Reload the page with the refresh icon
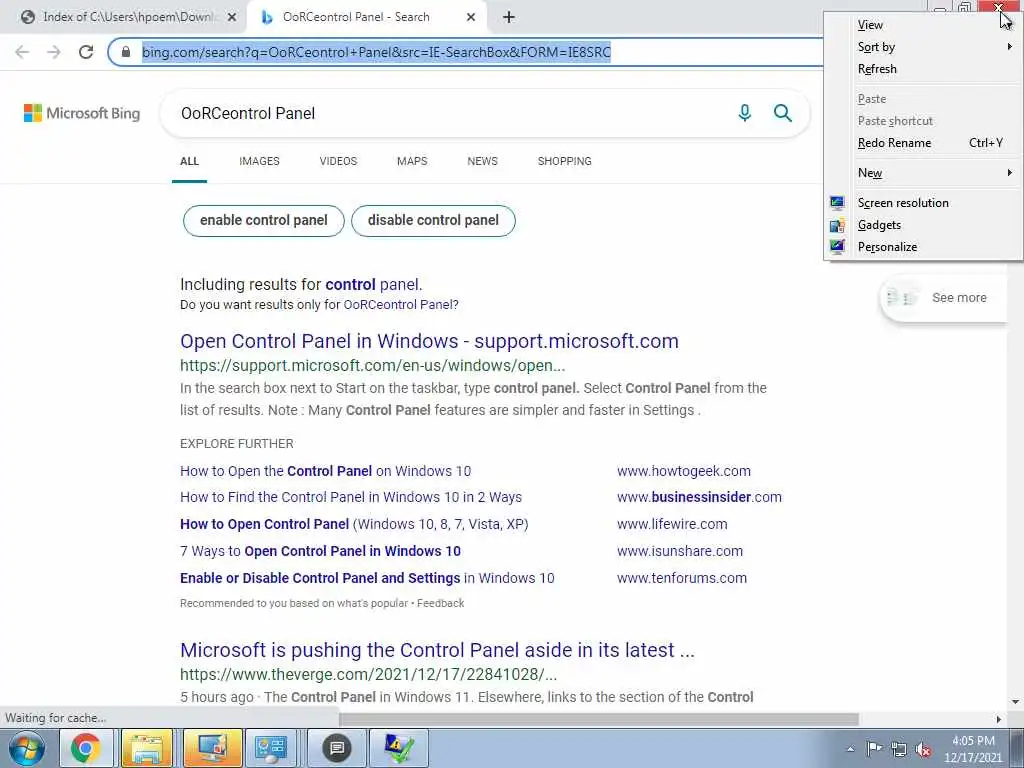The image size is (1024, 768). point(86,52)
